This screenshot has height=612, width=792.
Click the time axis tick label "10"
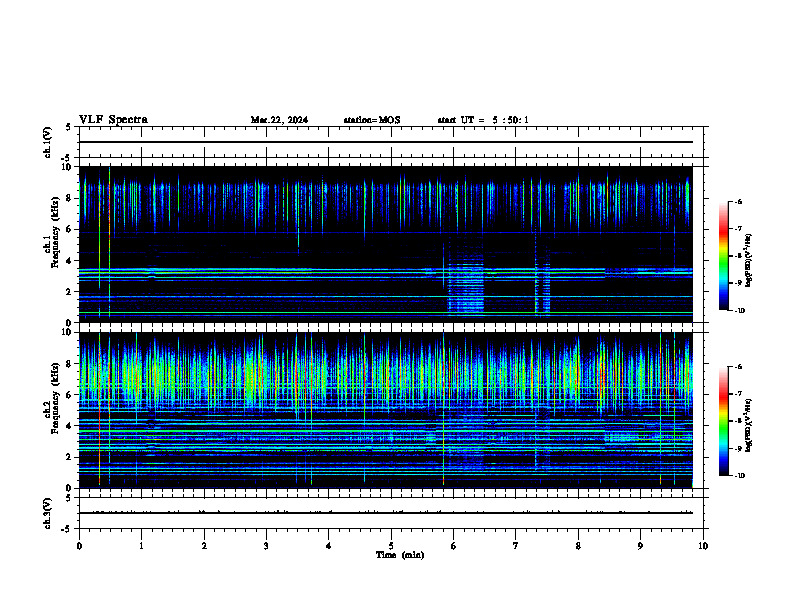click(703, 546)
